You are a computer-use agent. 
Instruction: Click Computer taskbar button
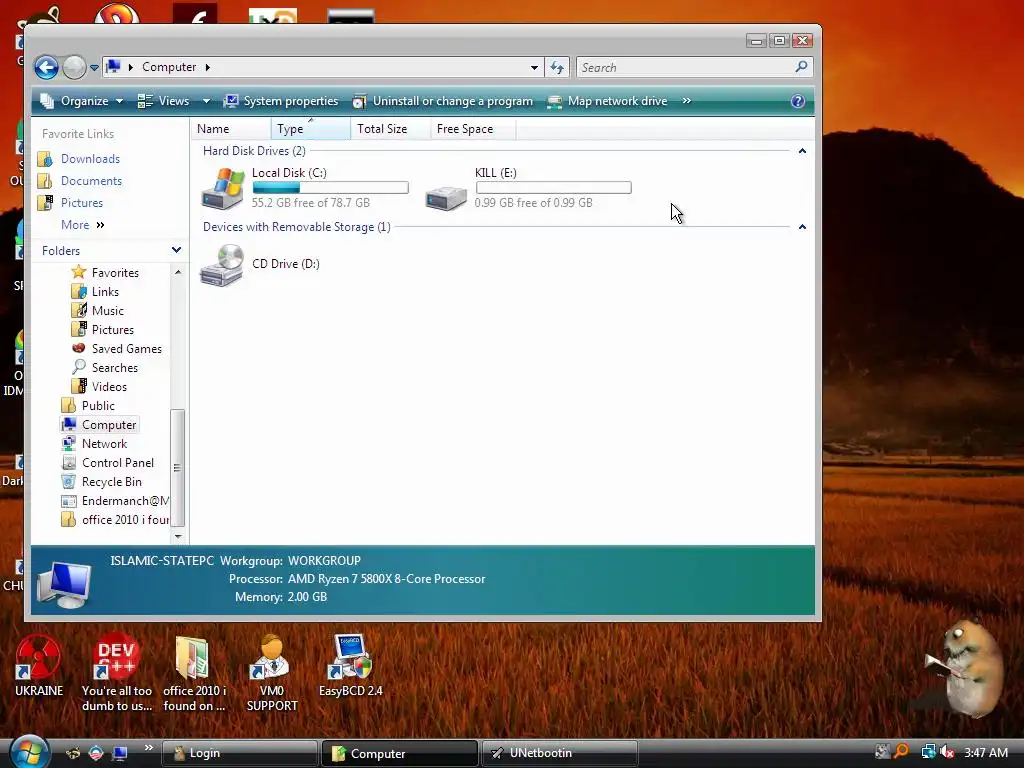point(399,754)
